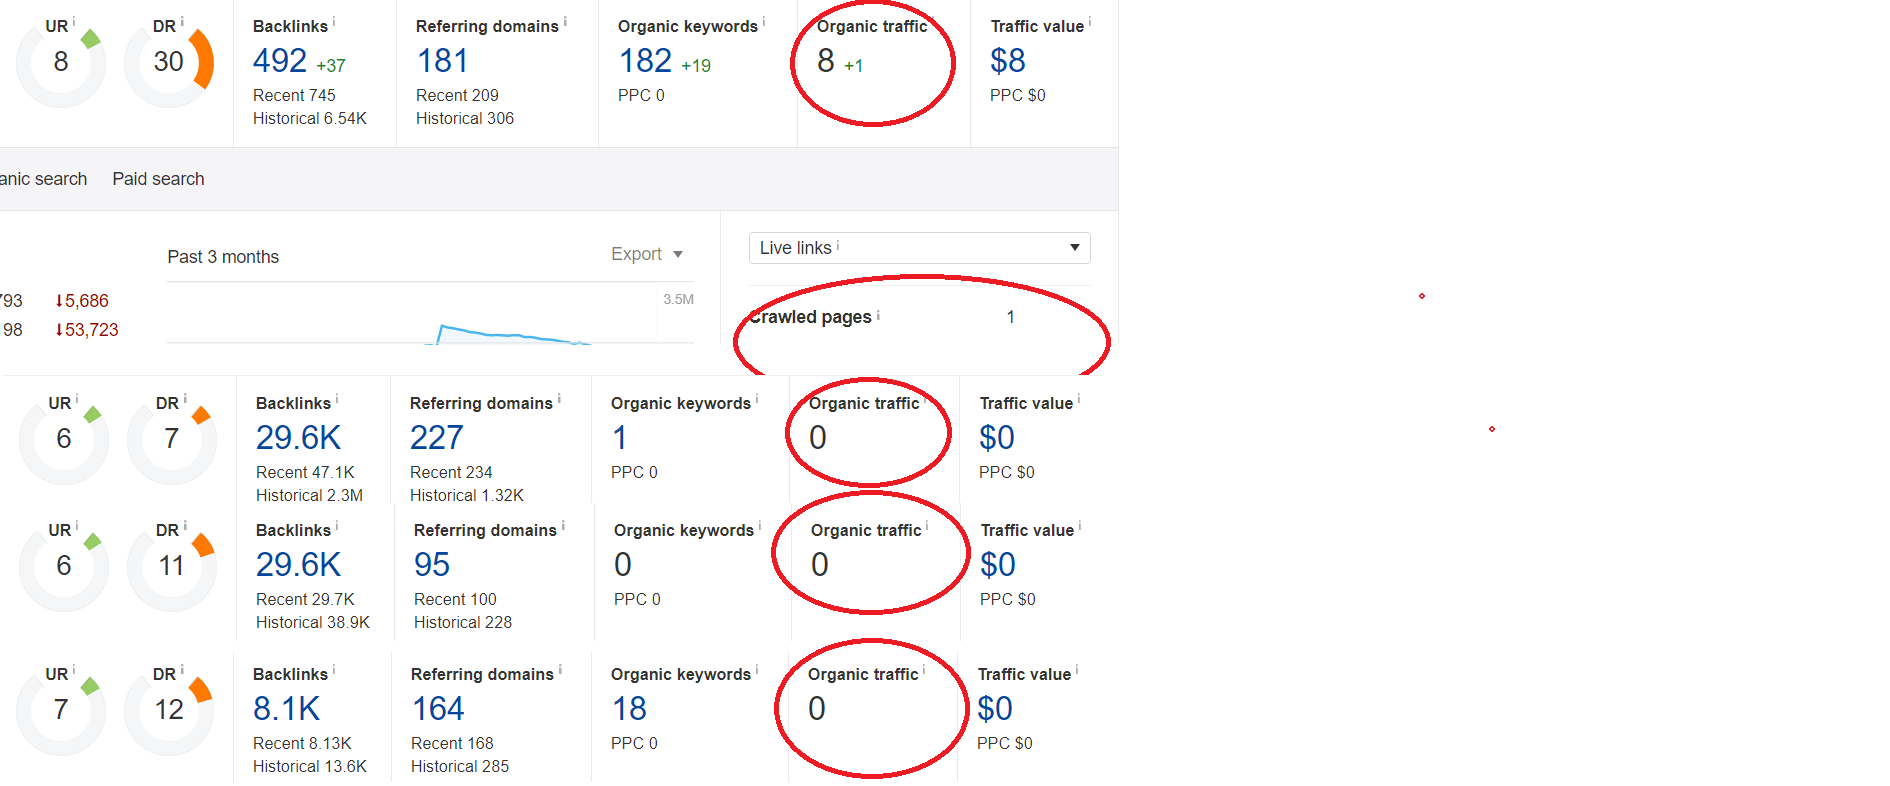Screen dimensions: 1890x786
Task: Open the 182 organic keywords link
Action: tap(645, 61)
